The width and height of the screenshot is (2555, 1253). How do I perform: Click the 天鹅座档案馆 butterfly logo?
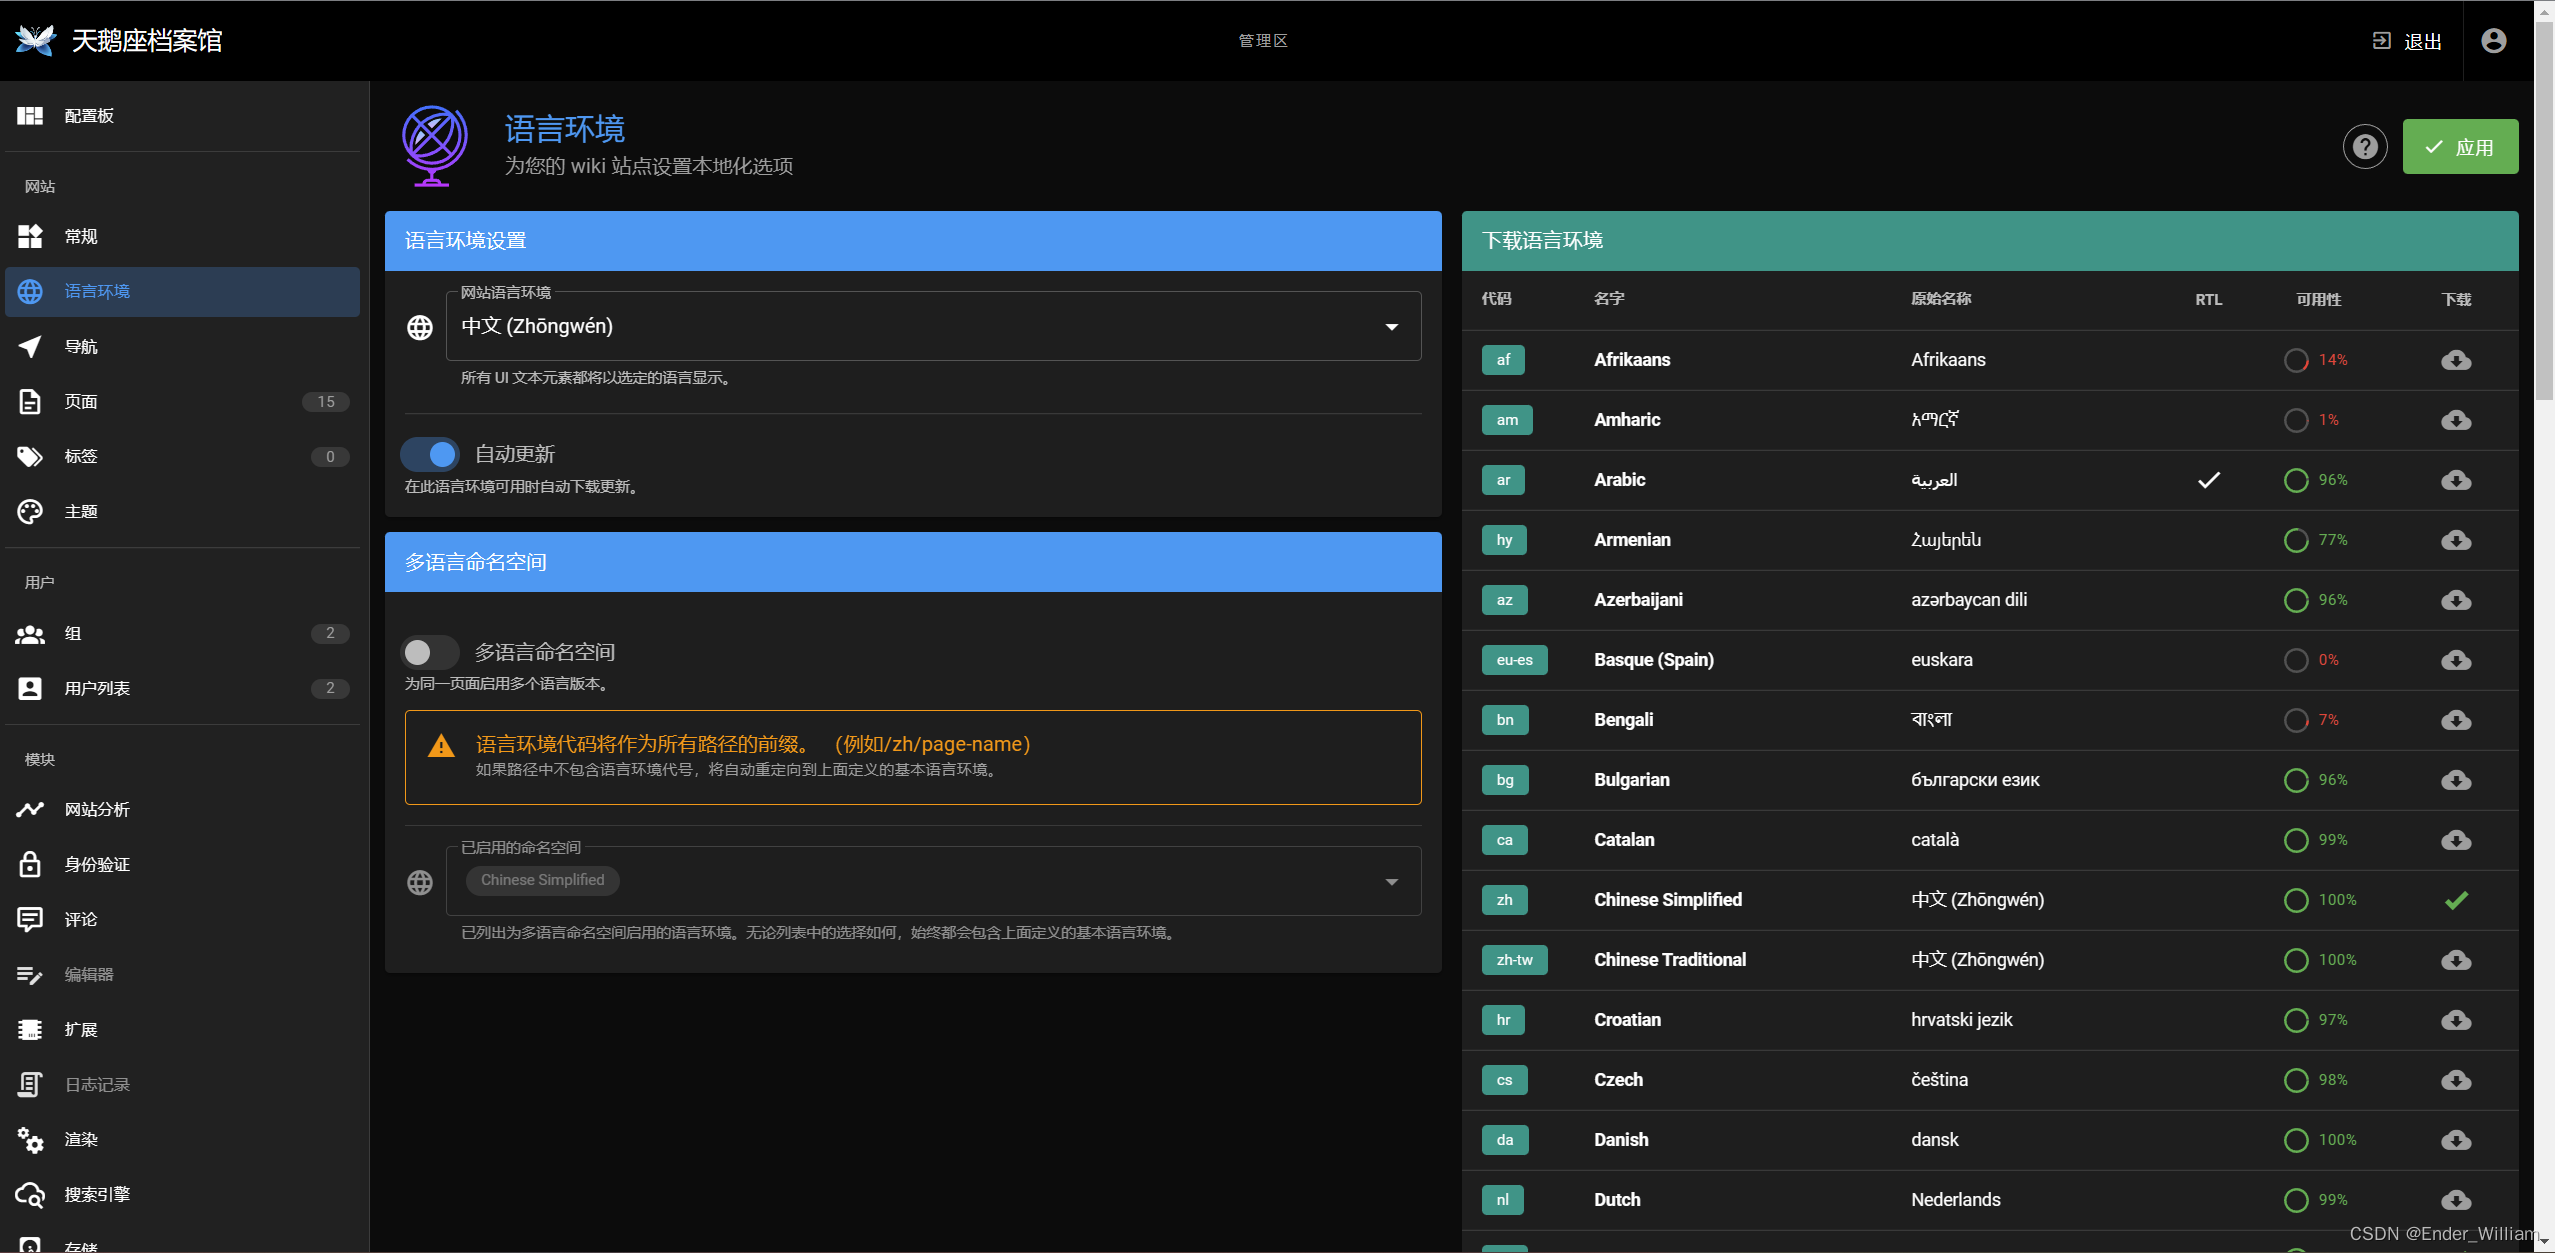click(x=35, y=40)
